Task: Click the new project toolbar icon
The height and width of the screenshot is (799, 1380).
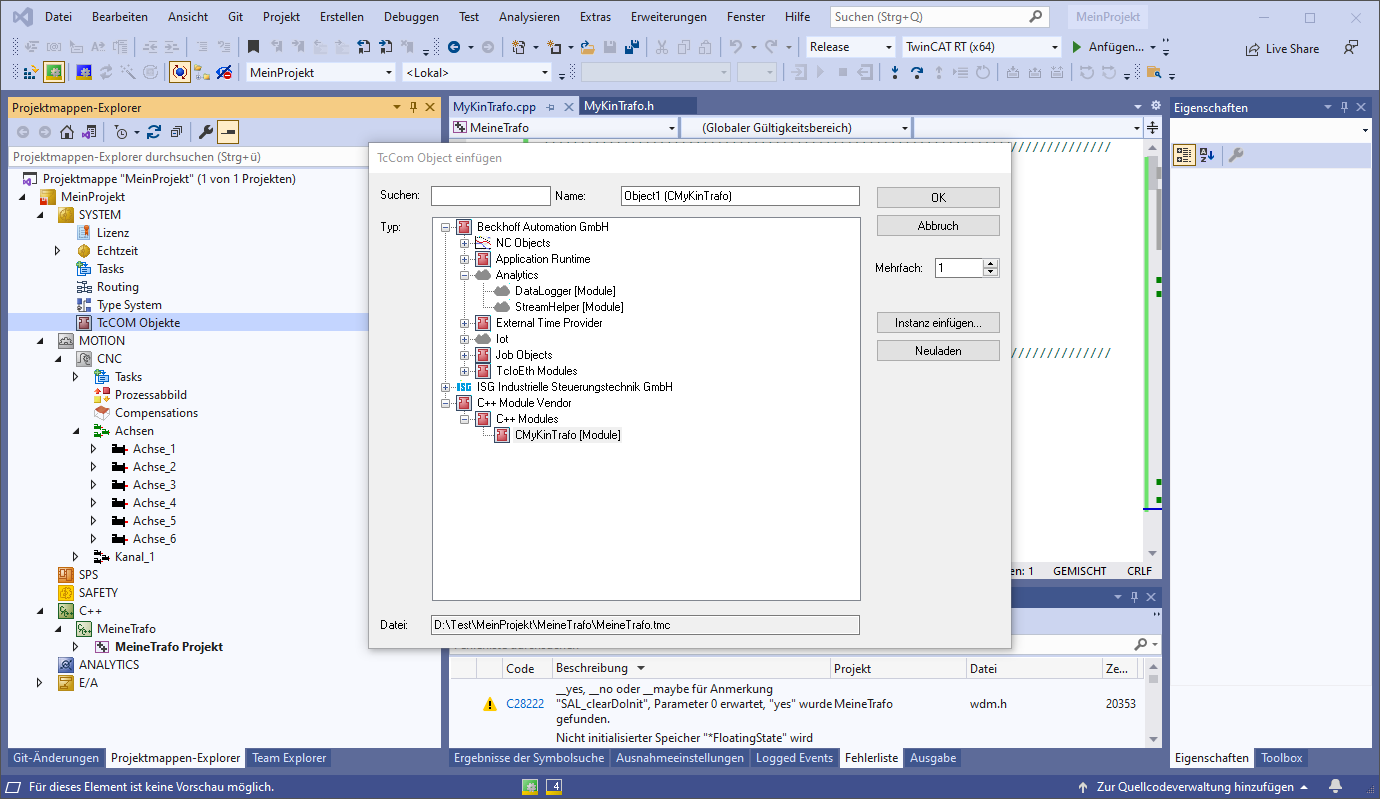Action: point(518,47)
